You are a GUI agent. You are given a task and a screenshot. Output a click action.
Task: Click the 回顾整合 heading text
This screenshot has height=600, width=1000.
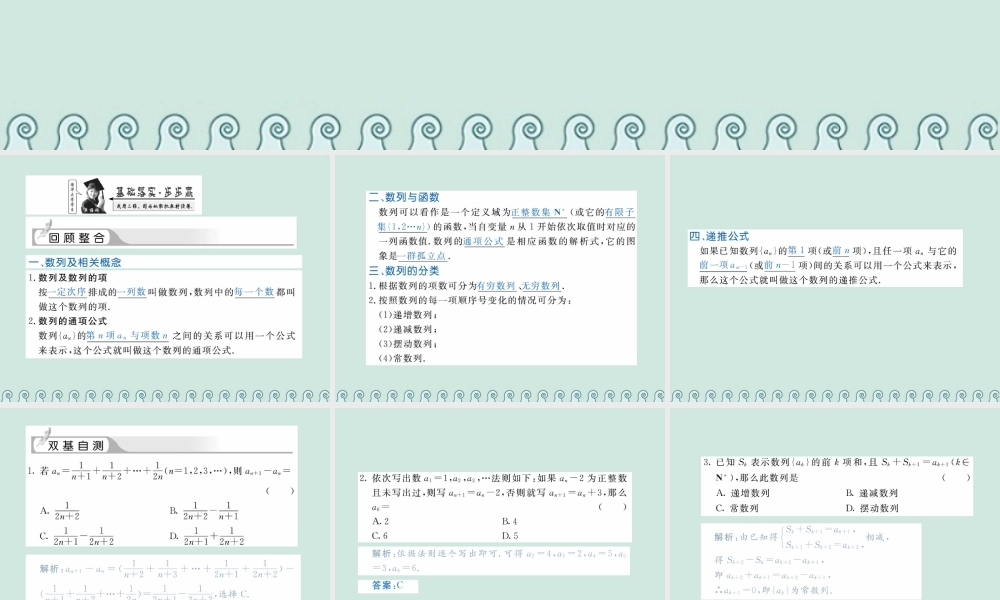click(77, 238)
